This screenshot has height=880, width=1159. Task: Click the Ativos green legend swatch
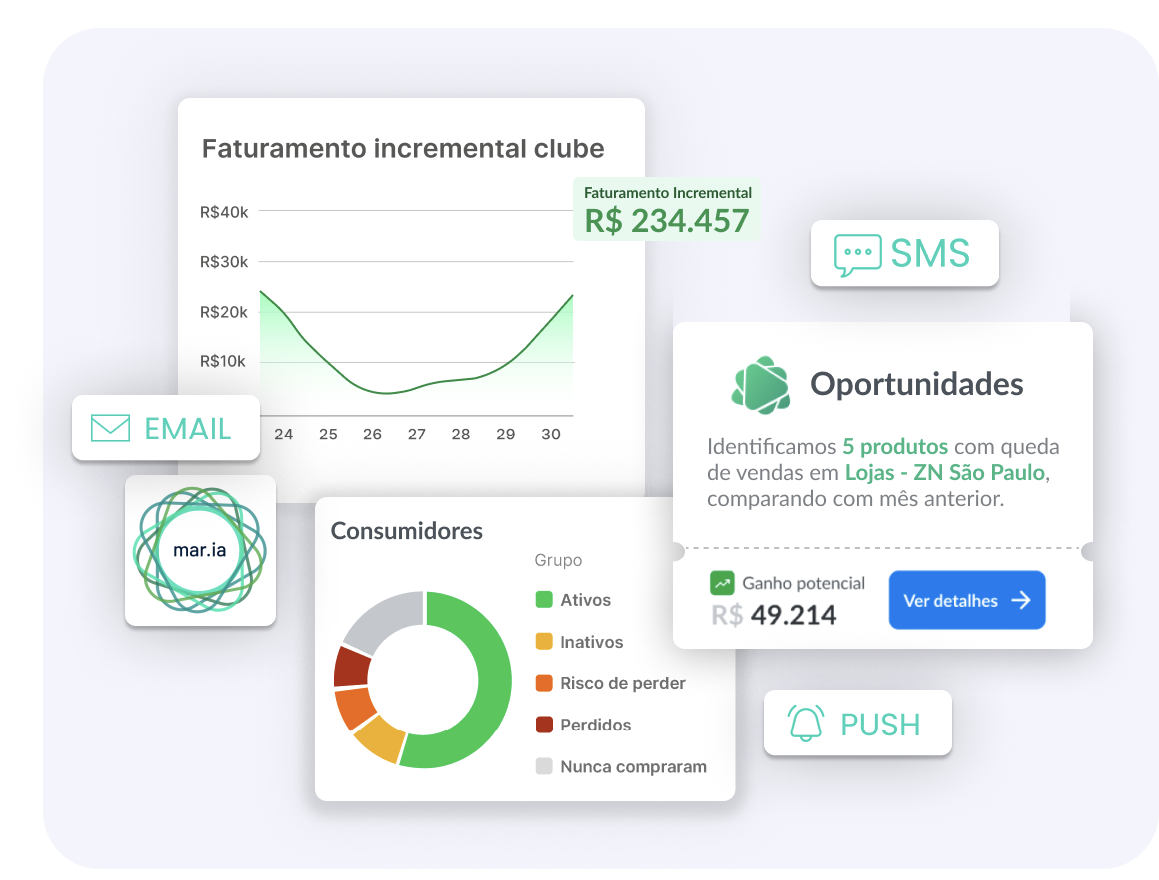pos(544,600)
